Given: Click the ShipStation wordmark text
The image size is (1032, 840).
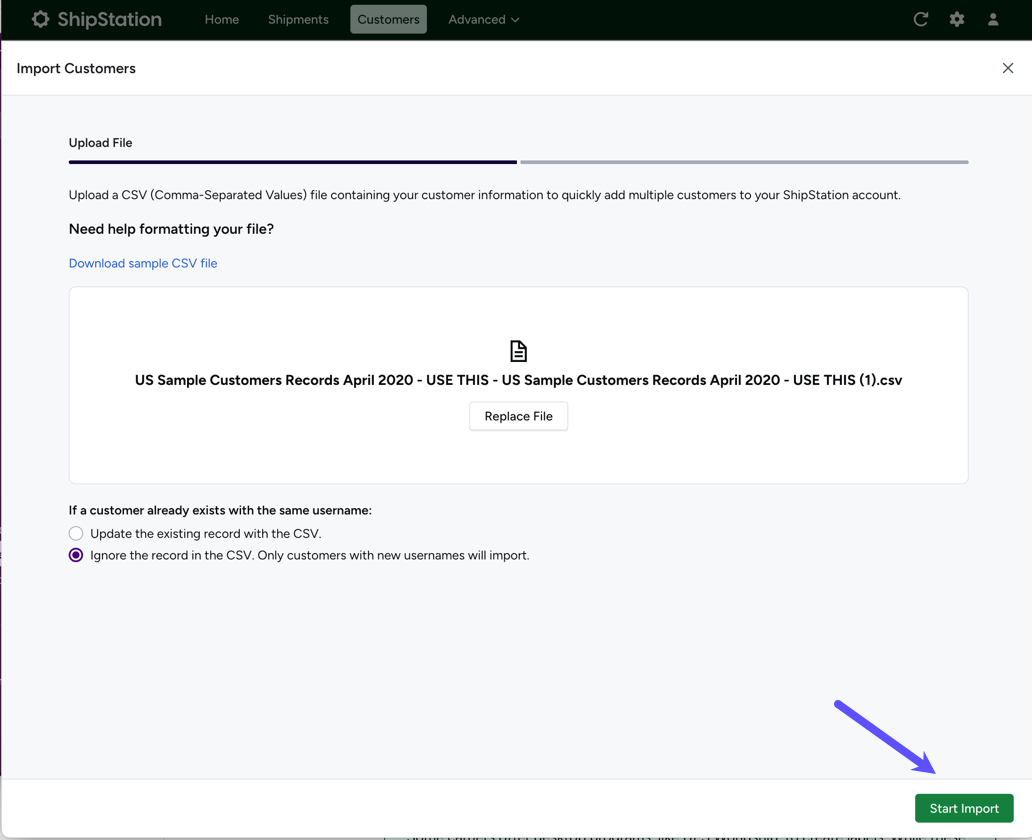Looking at the screenshot, I should 109,19.
